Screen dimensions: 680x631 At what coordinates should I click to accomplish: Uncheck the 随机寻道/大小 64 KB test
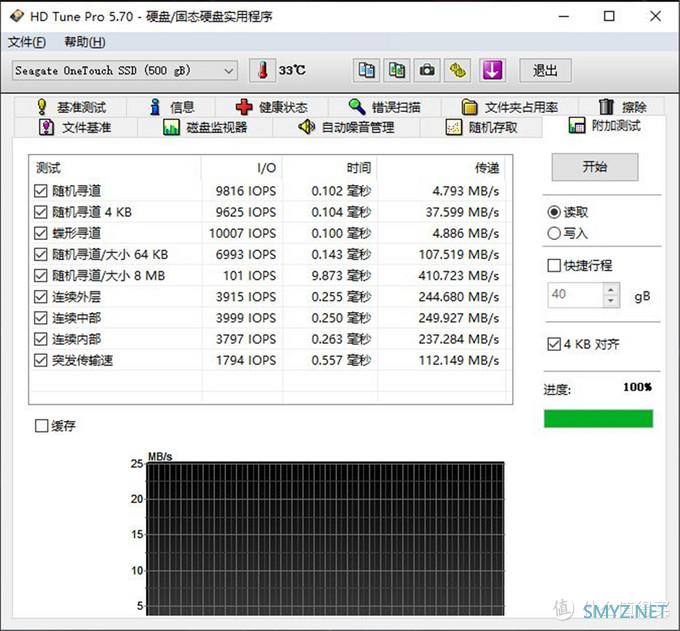pos(41,254)
